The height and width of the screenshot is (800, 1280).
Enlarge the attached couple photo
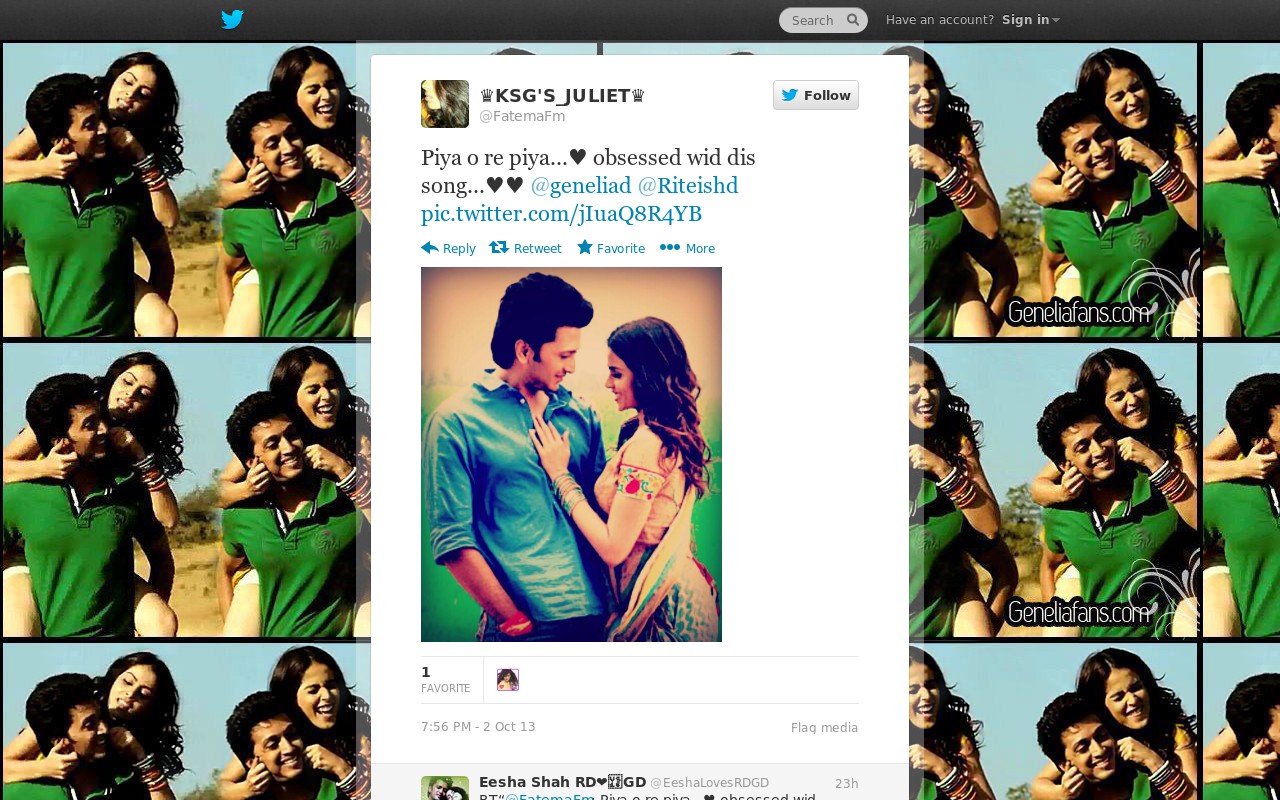pyautogui.click(x=571, y=454)
